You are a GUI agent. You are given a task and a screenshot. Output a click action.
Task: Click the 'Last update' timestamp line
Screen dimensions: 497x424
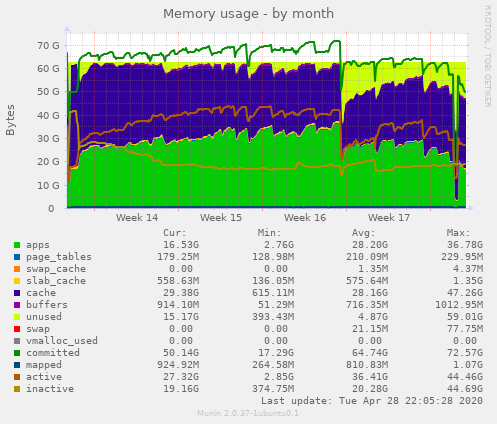372,401
